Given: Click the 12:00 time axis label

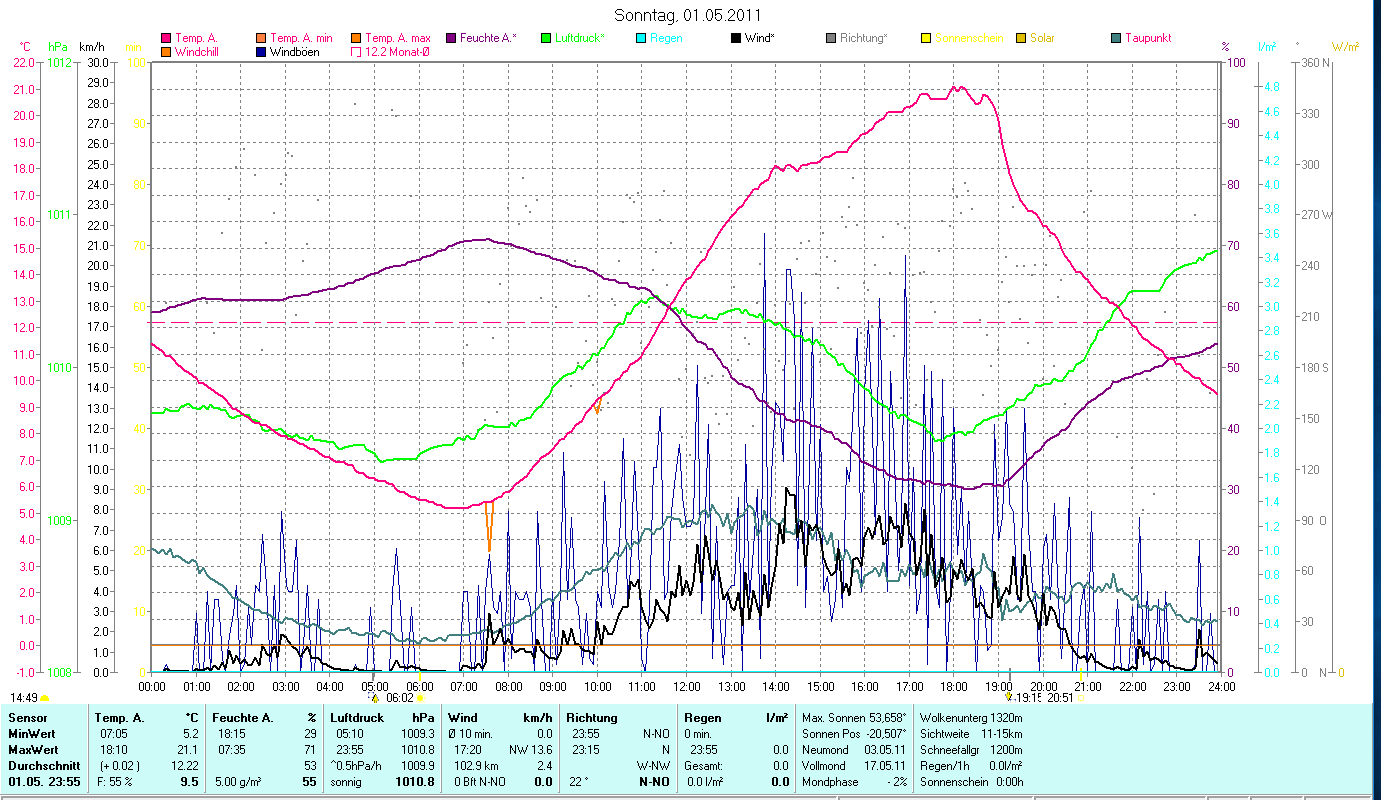Looking at the screenshot, I should [687, 686].
